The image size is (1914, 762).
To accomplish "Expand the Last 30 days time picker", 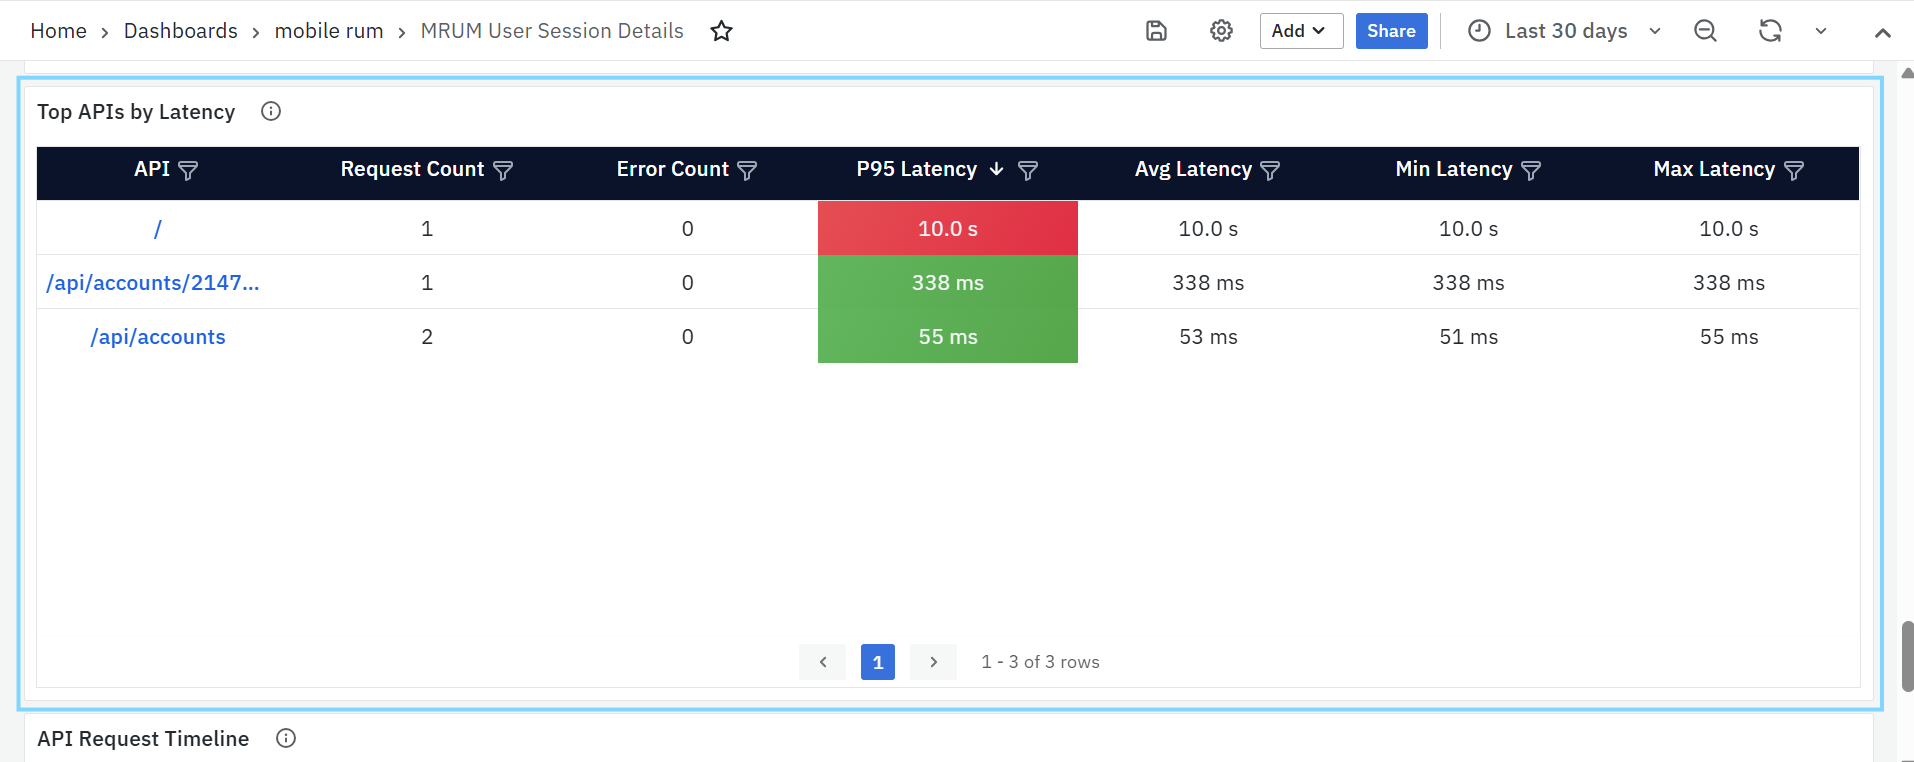I will coord(1565,31).
